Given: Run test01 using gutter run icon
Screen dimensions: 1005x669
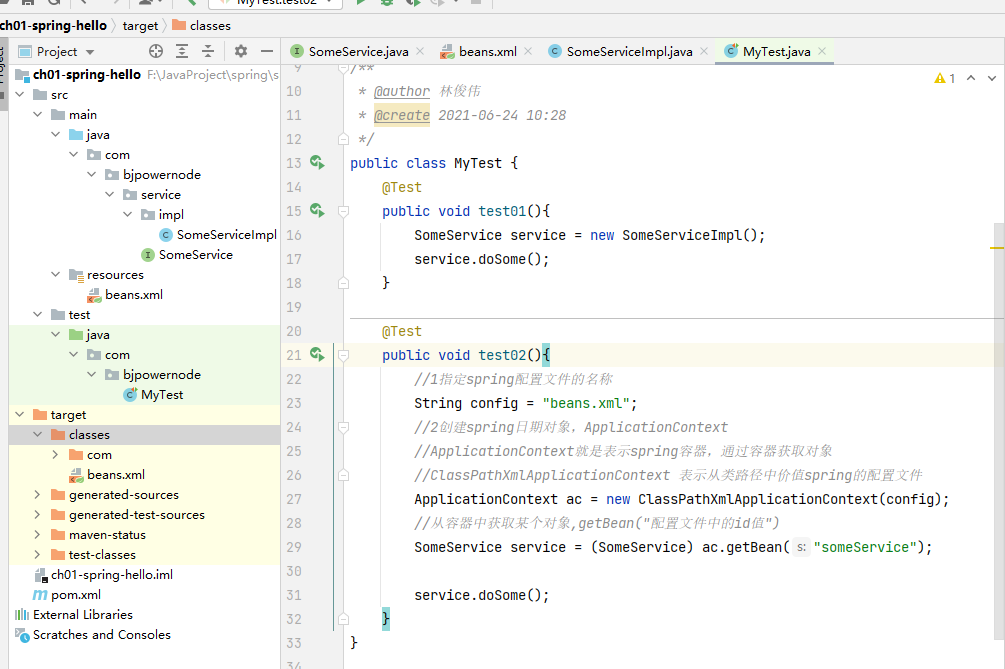Looking at the screenshot, I should (317, 211).
